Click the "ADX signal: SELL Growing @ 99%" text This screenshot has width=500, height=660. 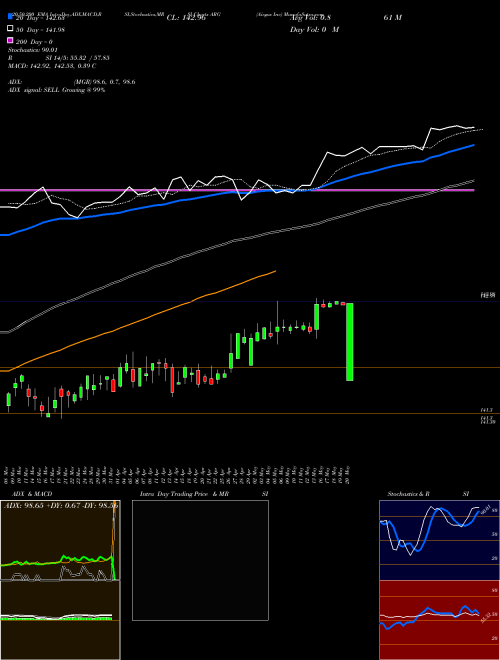(x=56, y=90)
